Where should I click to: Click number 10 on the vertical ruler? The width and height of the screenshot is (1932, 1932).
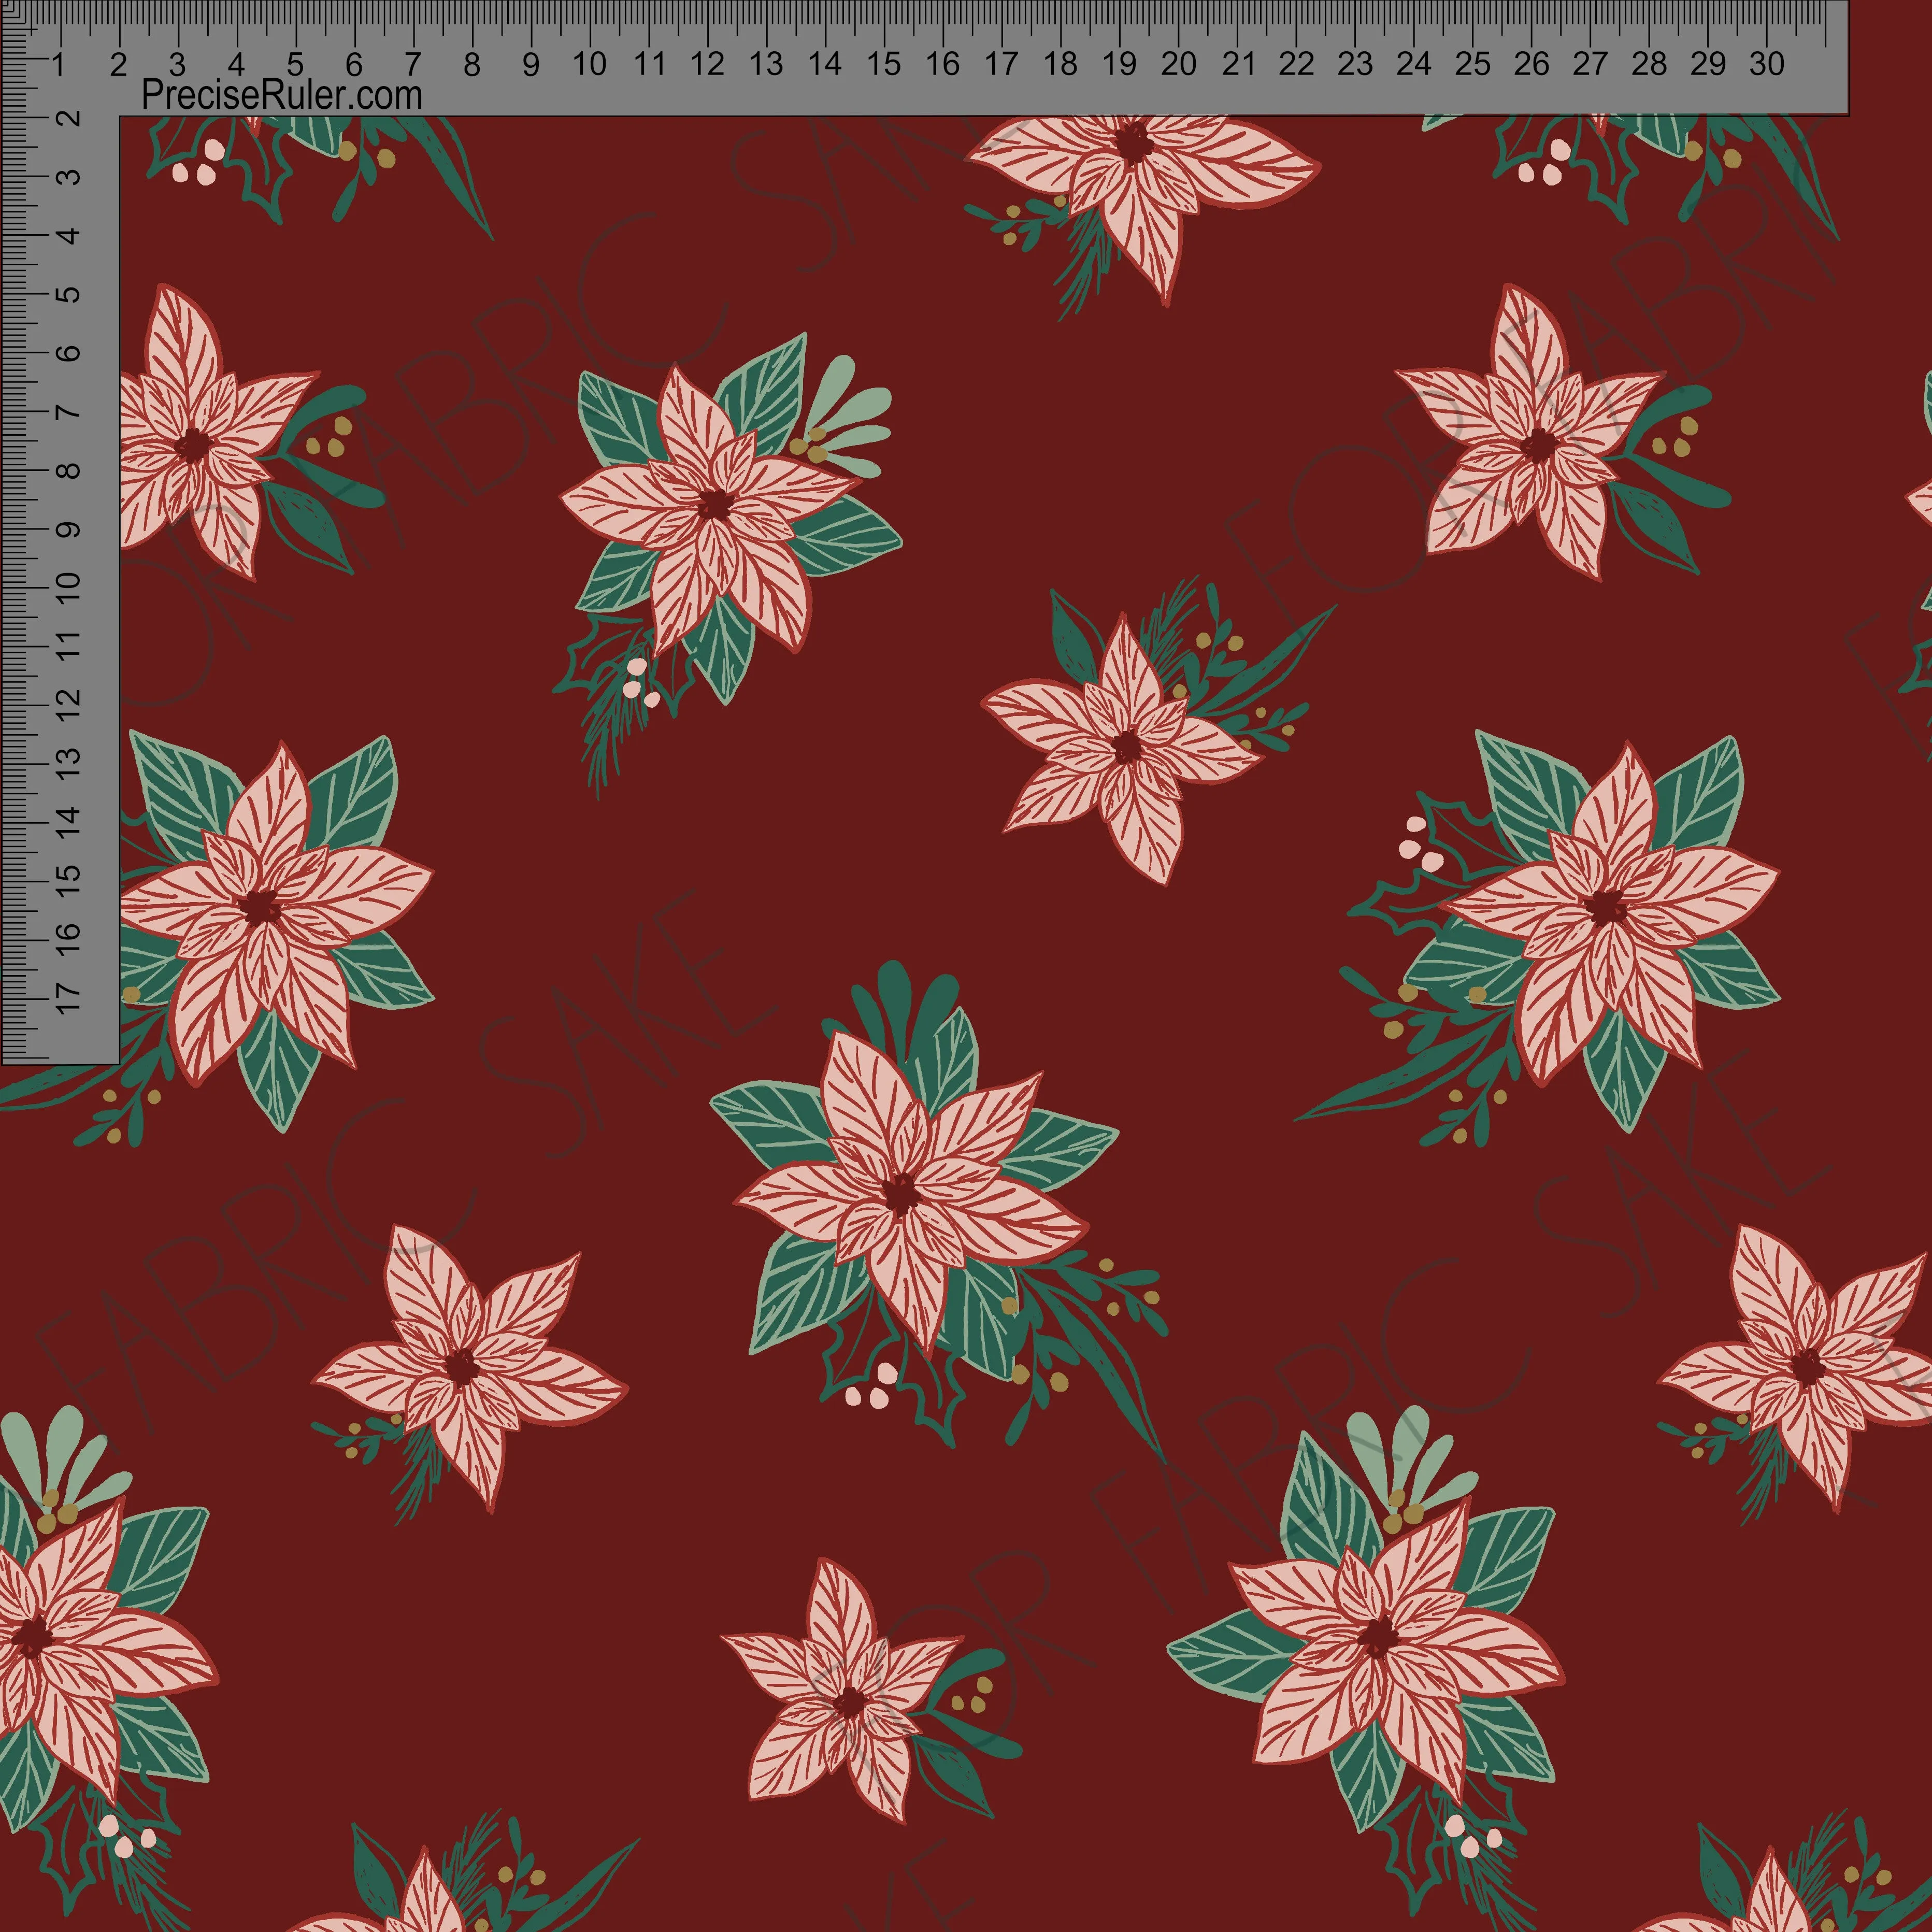67,586
